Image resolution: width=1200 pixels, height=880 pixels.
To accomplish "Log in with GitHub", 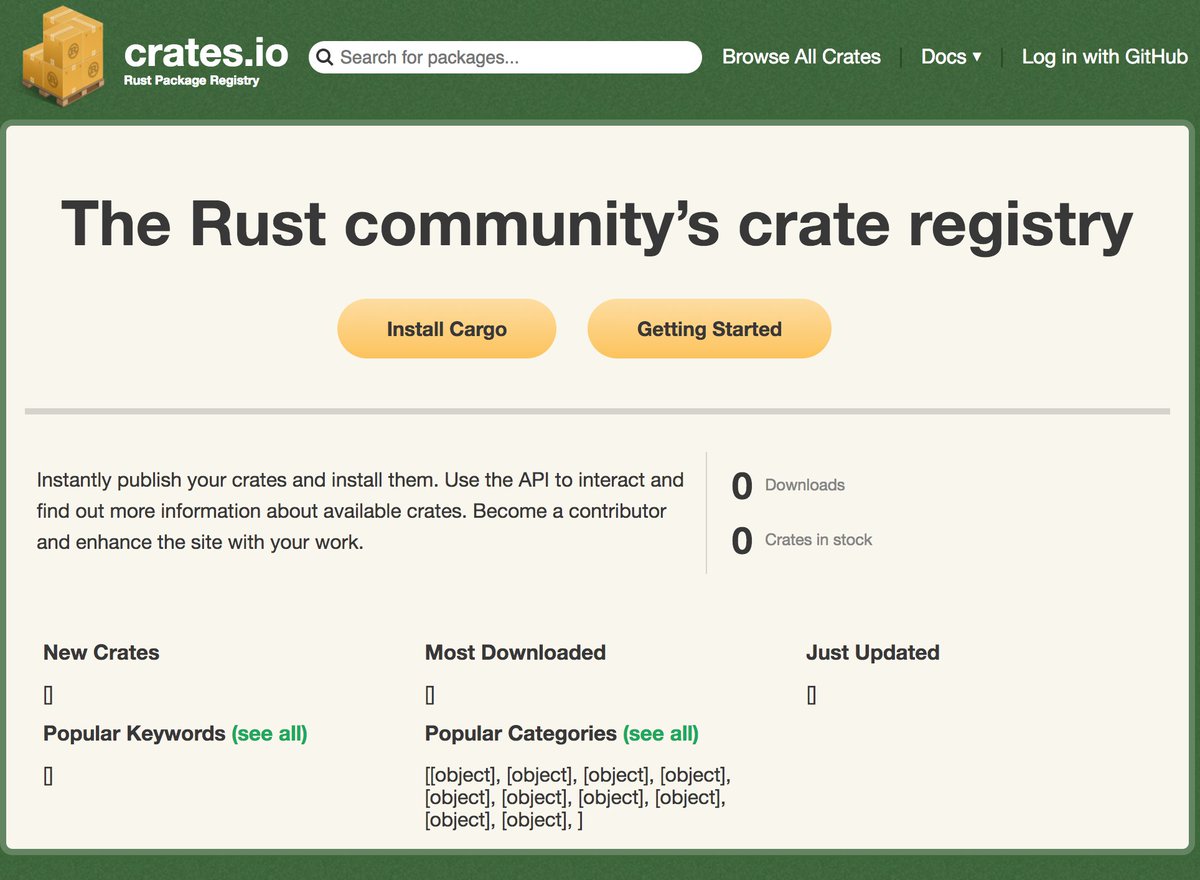I will click(x=1104, y=57).
